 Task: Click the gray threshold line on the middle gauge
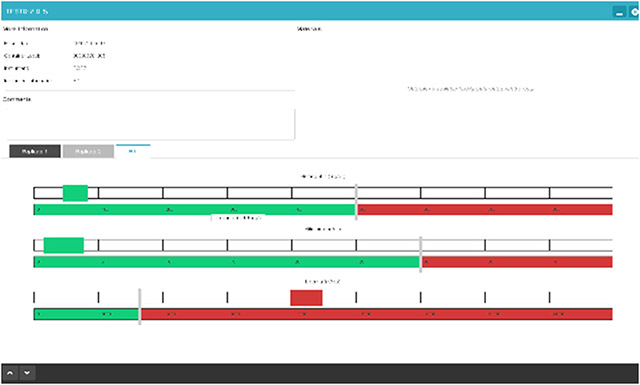point(421,254)
